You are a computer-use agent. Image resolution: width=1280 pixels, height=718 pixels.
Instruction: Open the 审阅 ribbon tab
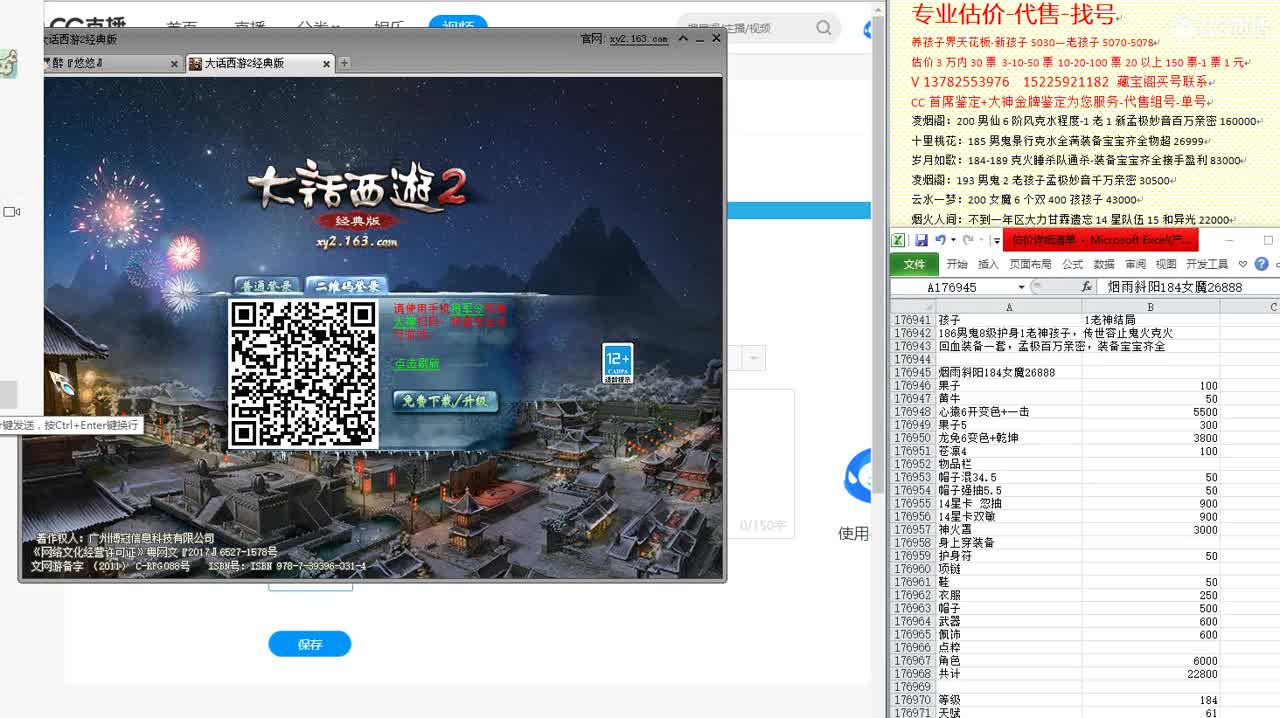coord(1135,264)
